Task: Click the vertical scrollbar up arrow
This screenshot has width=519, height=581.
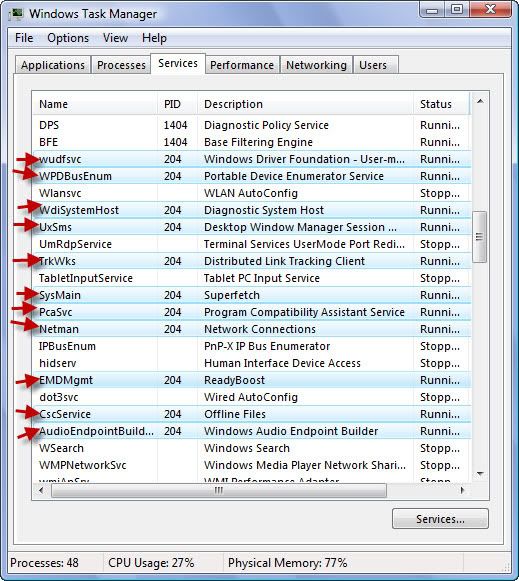Action: tap(480, 101)
